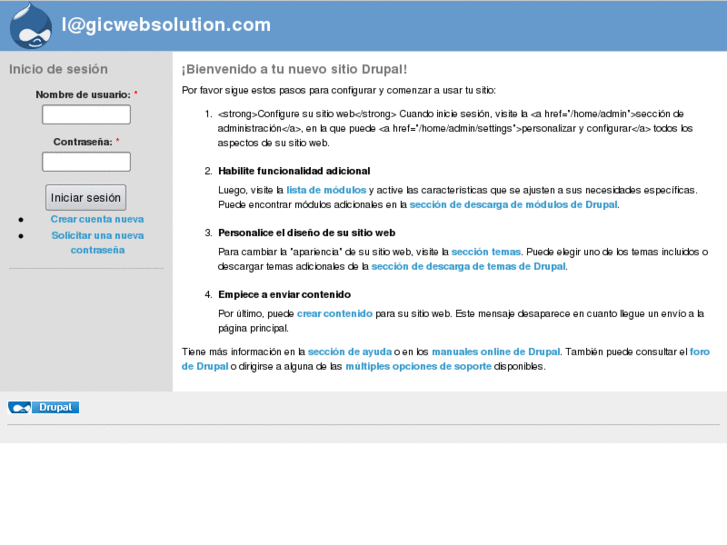Image resolution: width=727 pixels, height=545 pixels.
Task: Click the Nombre de usuario label
Action: click(83, 95)
